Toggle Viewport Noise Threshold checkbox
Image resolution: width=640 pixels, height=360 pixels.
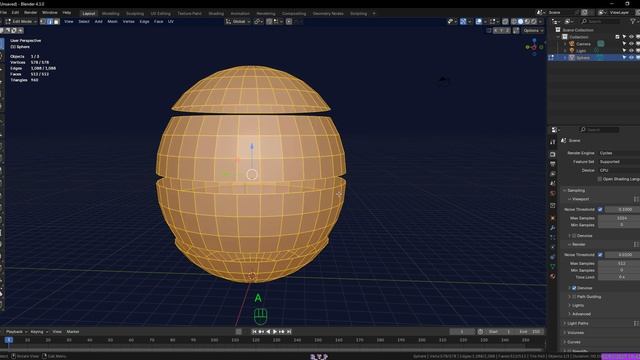click(600, 209)
